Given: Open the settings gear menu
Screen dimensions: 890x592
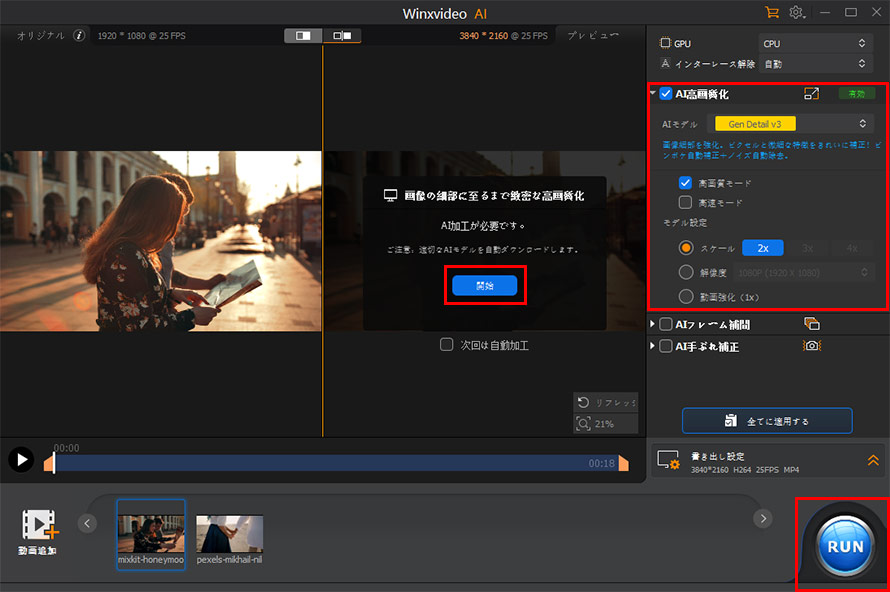Looking at the screenshot, I should pos(796,12).
